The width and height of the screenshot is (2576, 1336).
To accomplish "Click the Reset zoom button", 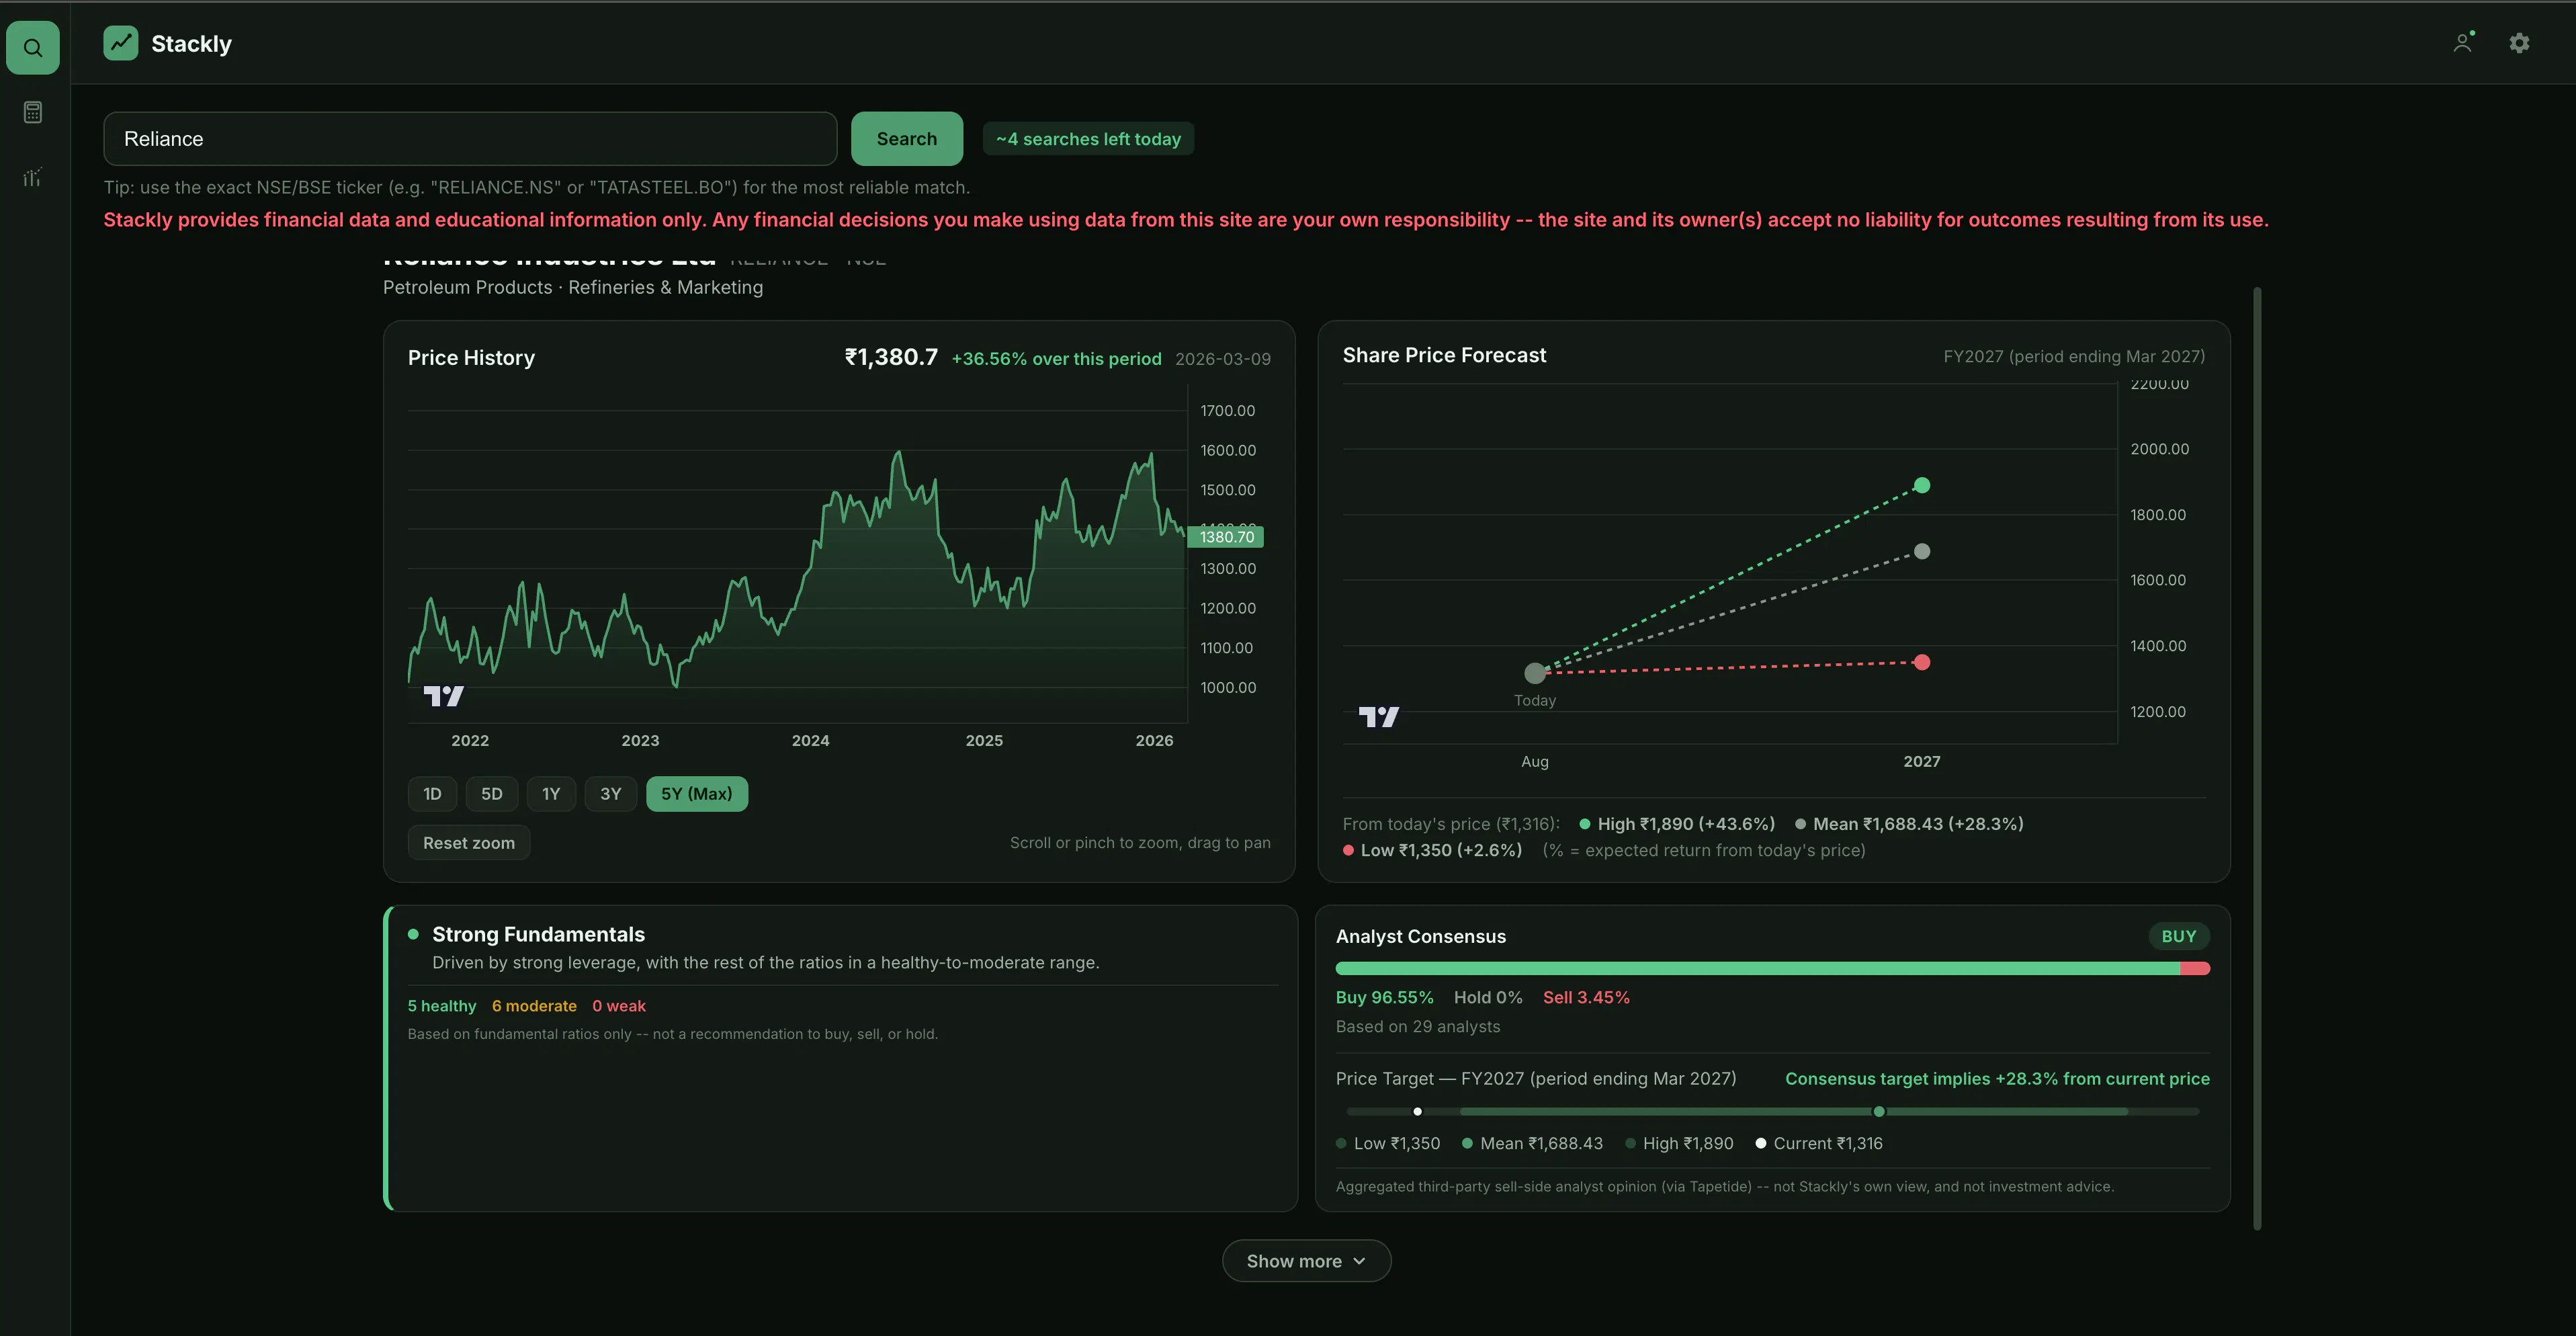I will point(469,843).
